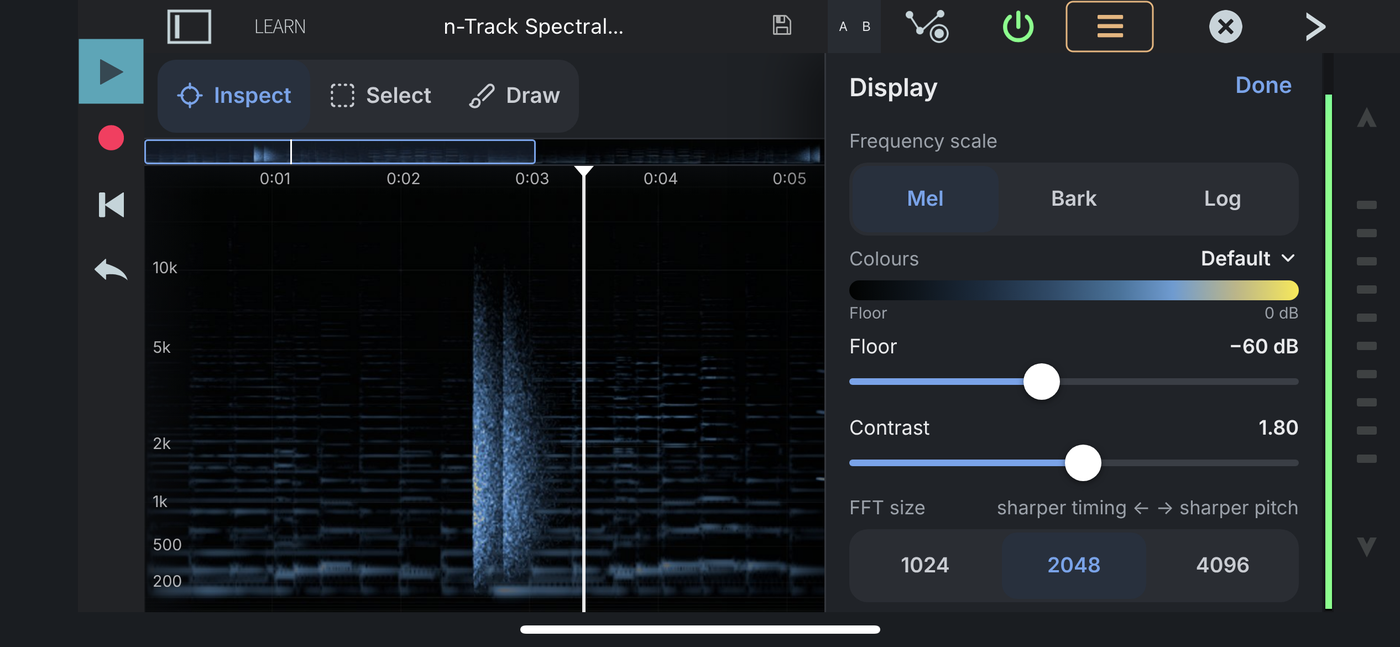Click the 0:04 timeline label
Screen dimensions: 1400x647
660,179
